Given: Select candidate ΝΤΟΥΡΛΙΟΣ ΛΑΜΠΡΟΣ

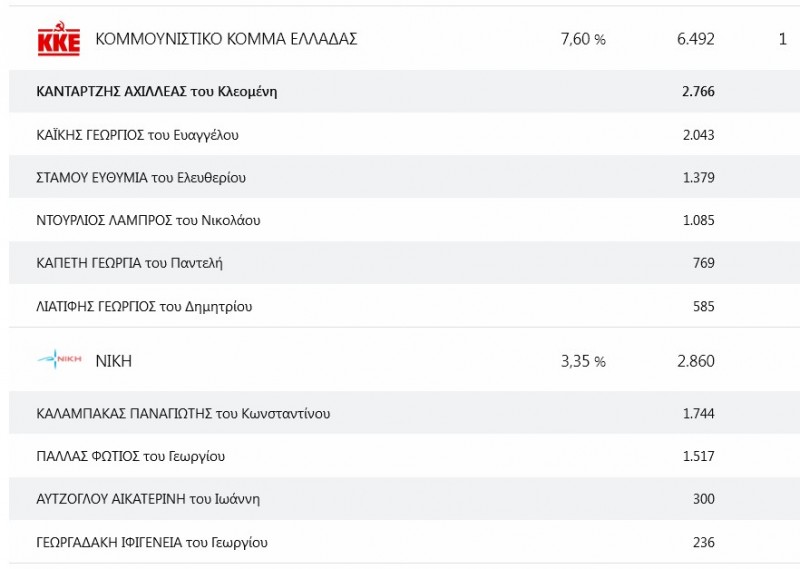Looking at the screenshot, I should tap(148, 220).
